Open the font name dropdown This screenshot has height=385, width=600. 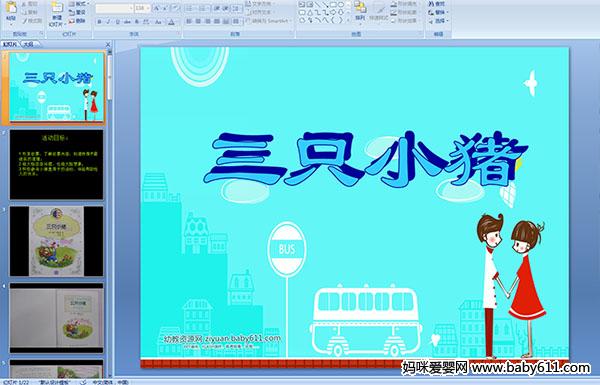point(131,8)
